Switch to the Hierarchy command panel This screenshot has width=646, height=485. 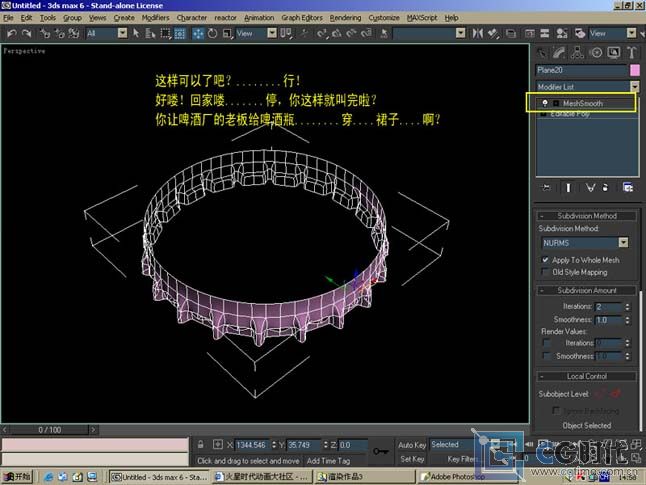click(577, 53)
